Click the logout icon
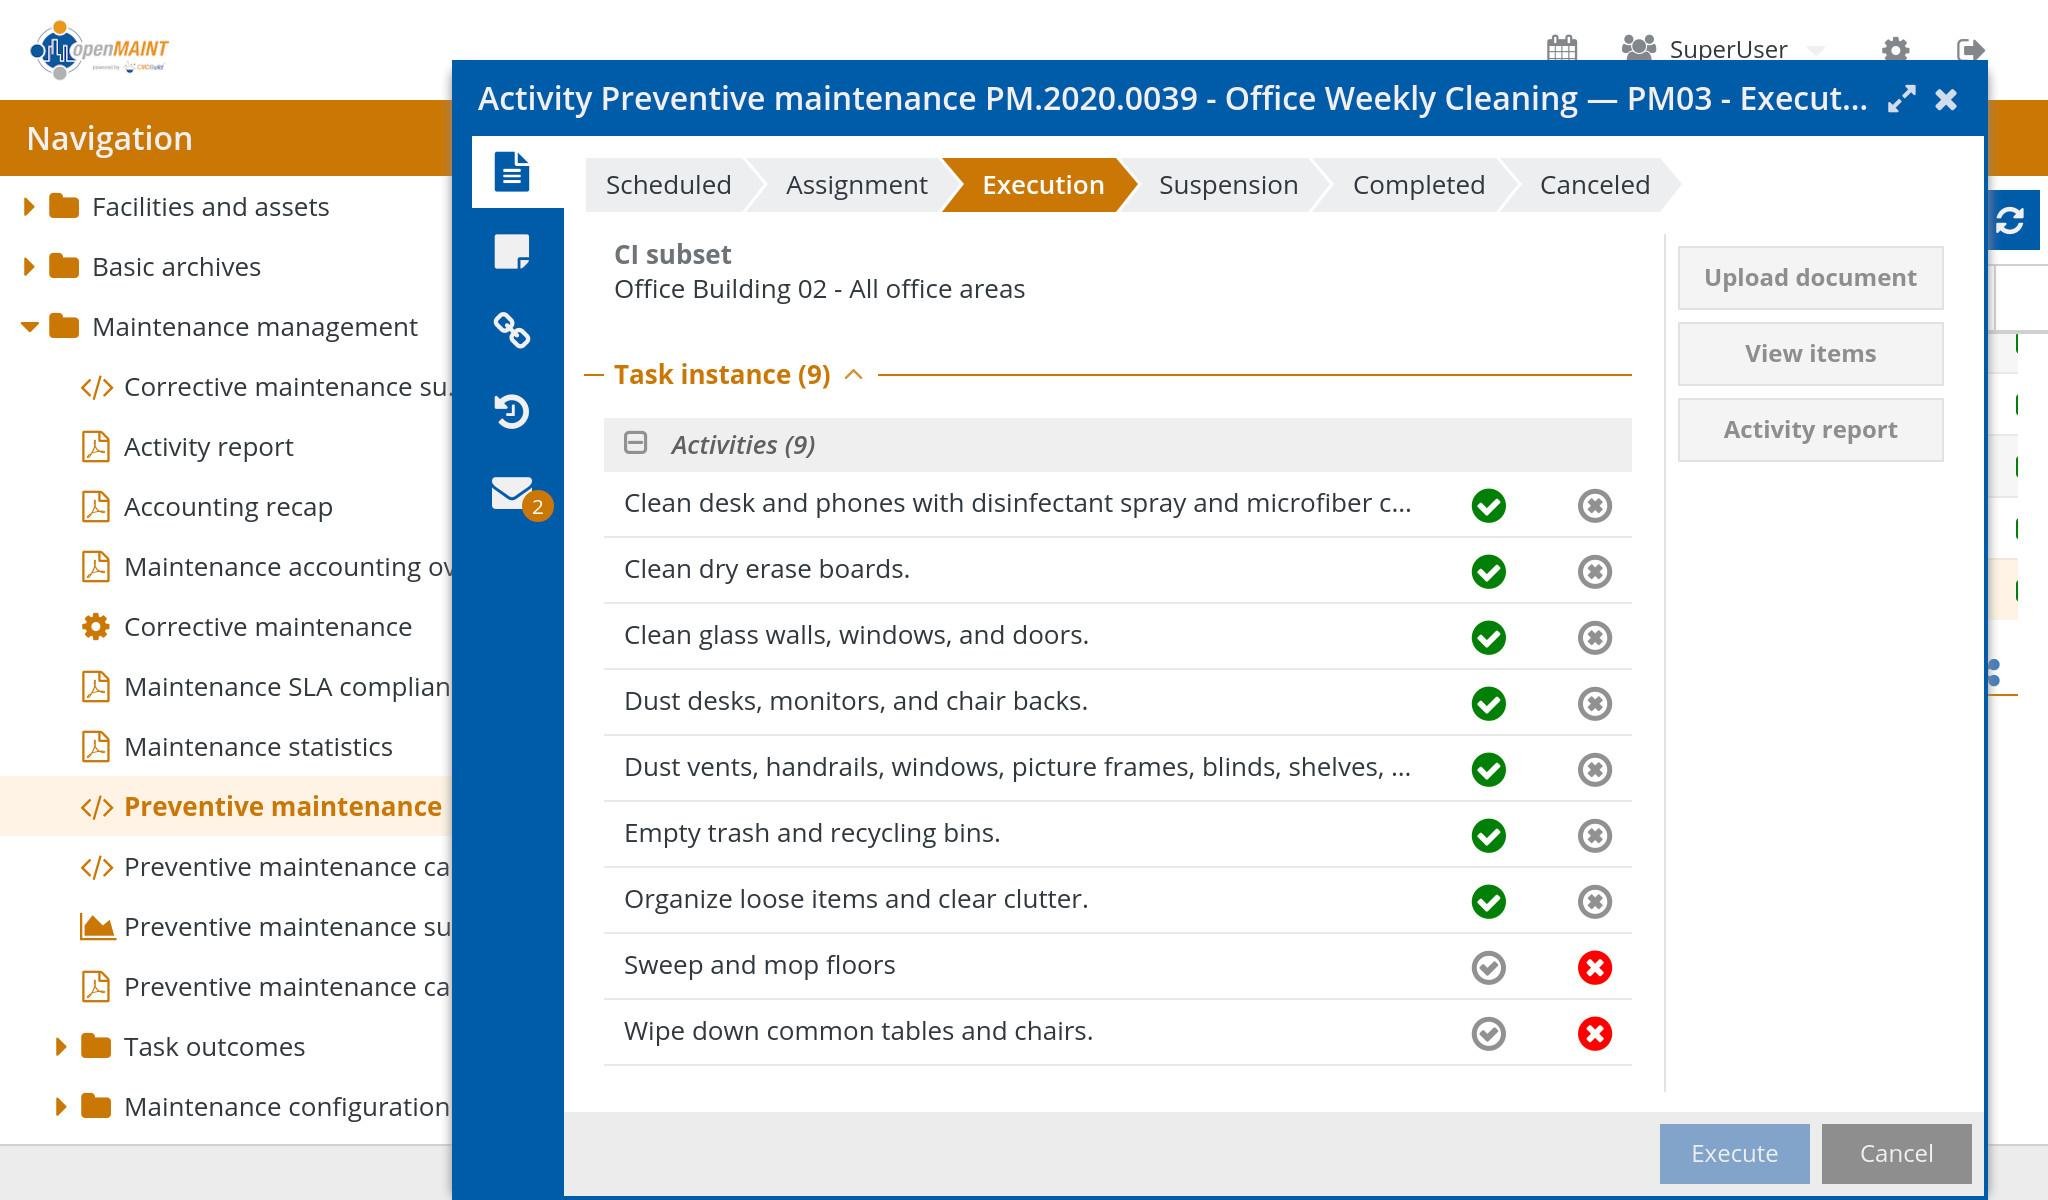The image size is (2048, 1200). 1969,49
